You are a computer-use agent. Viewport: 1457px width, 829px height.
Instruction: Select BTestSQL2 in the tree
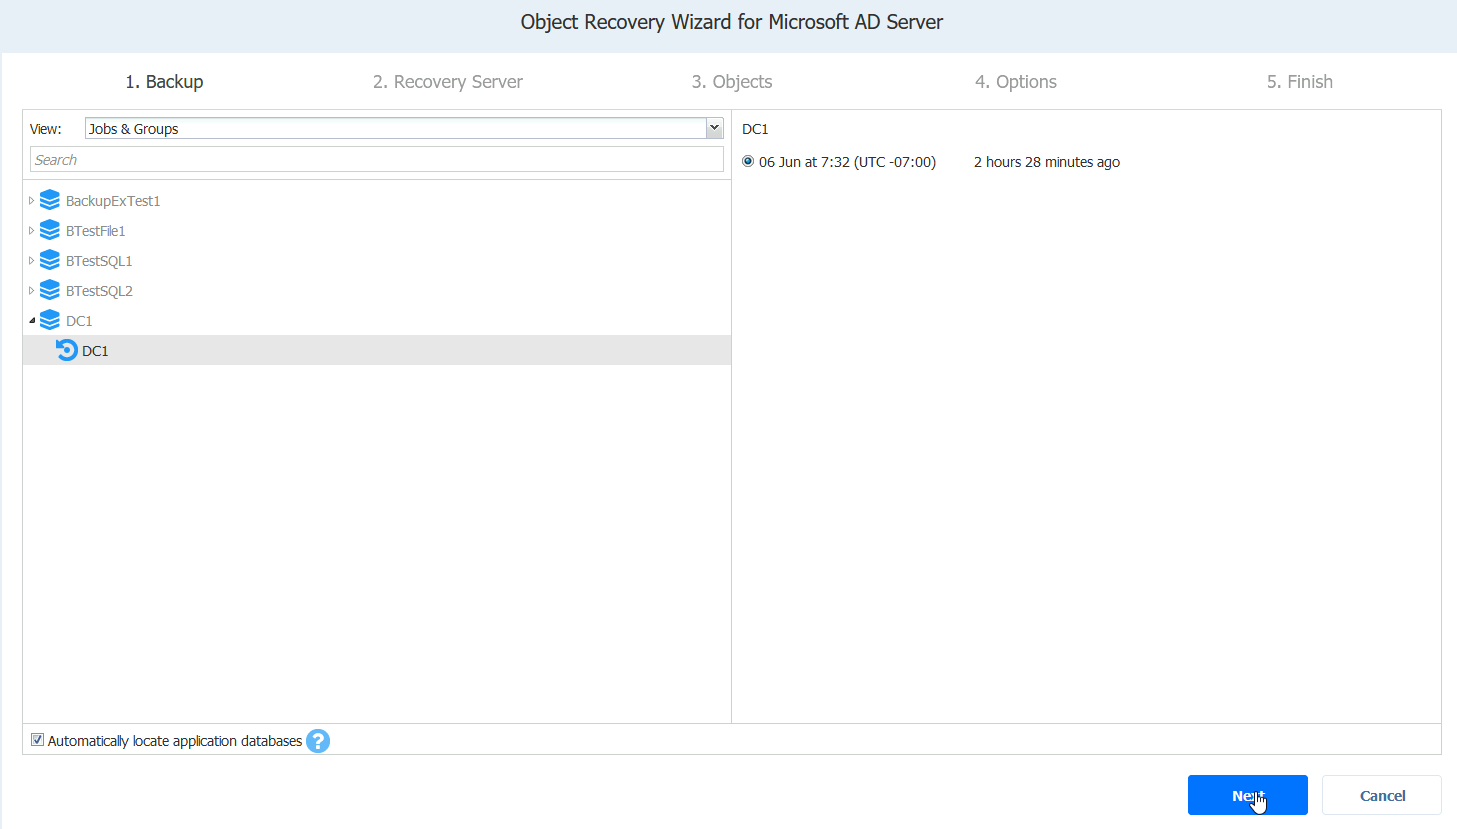click(99, 291)
